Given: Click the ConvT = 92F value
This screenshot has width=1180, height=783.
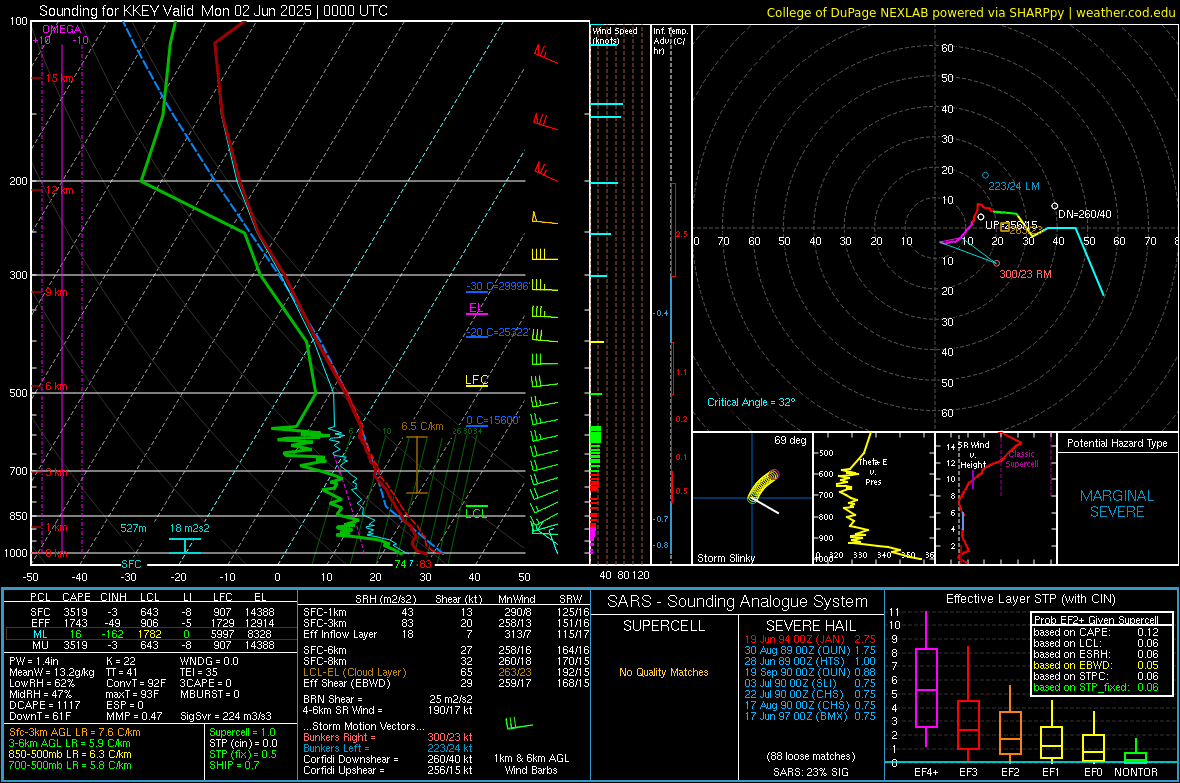Looking at the screenshot, I should coord(136,684).
